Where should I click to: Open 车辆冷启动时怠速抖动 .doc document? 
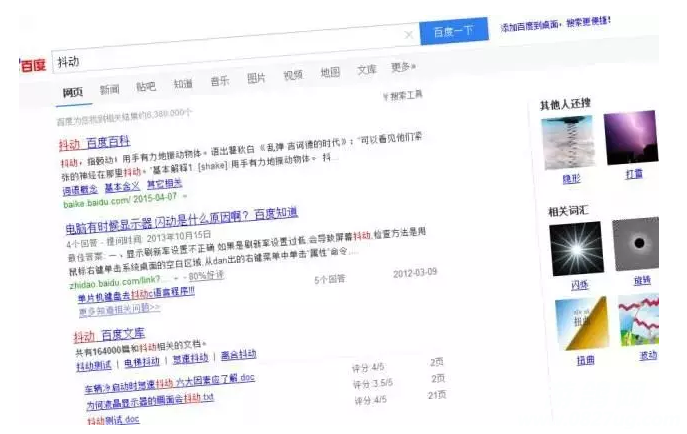point(170,383)
